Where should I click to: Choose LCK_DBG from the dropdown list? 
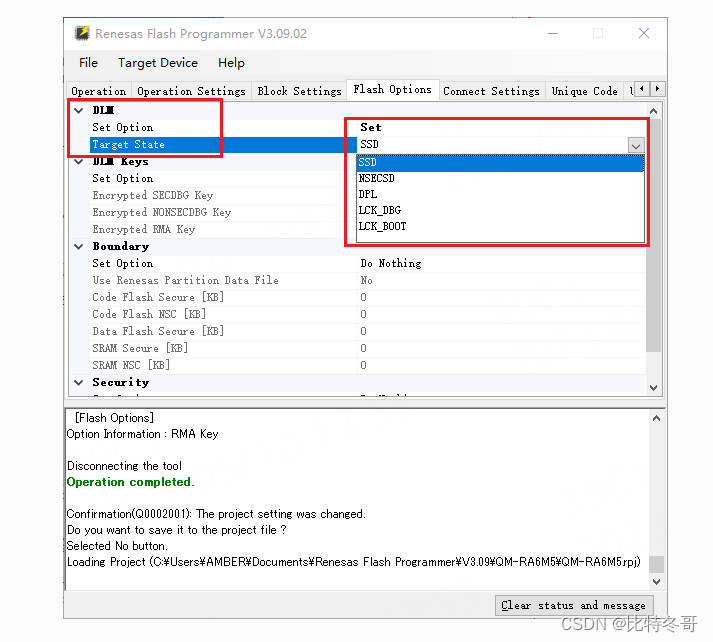point(500,210)
